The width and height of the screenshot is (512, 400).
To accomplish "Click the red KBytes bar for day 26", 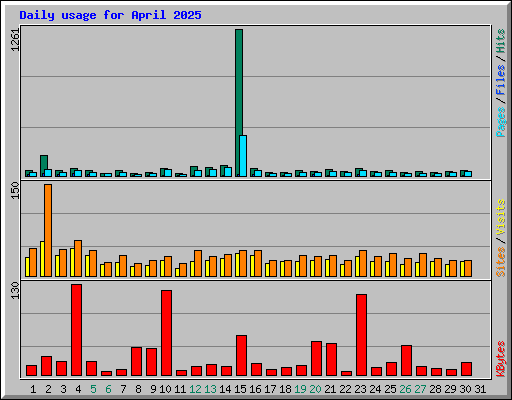I will click(x=406, y=361).
